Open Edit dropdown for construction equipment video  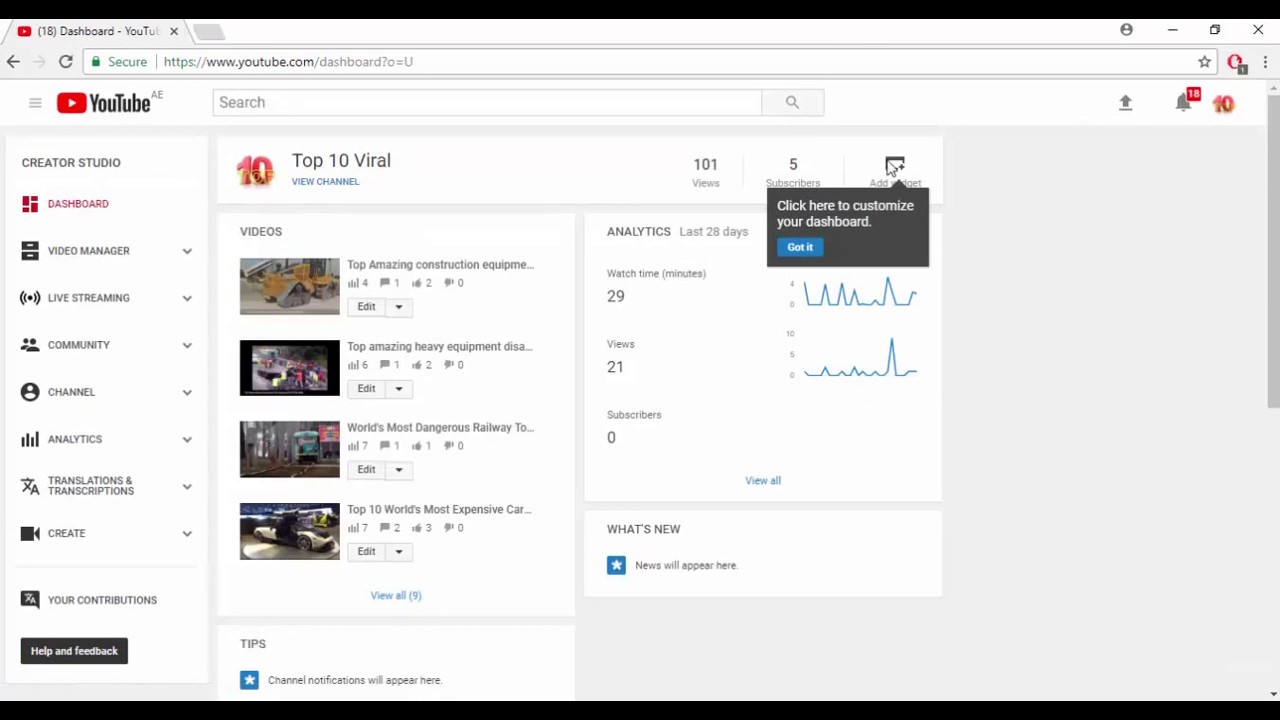tap(398, 307)
